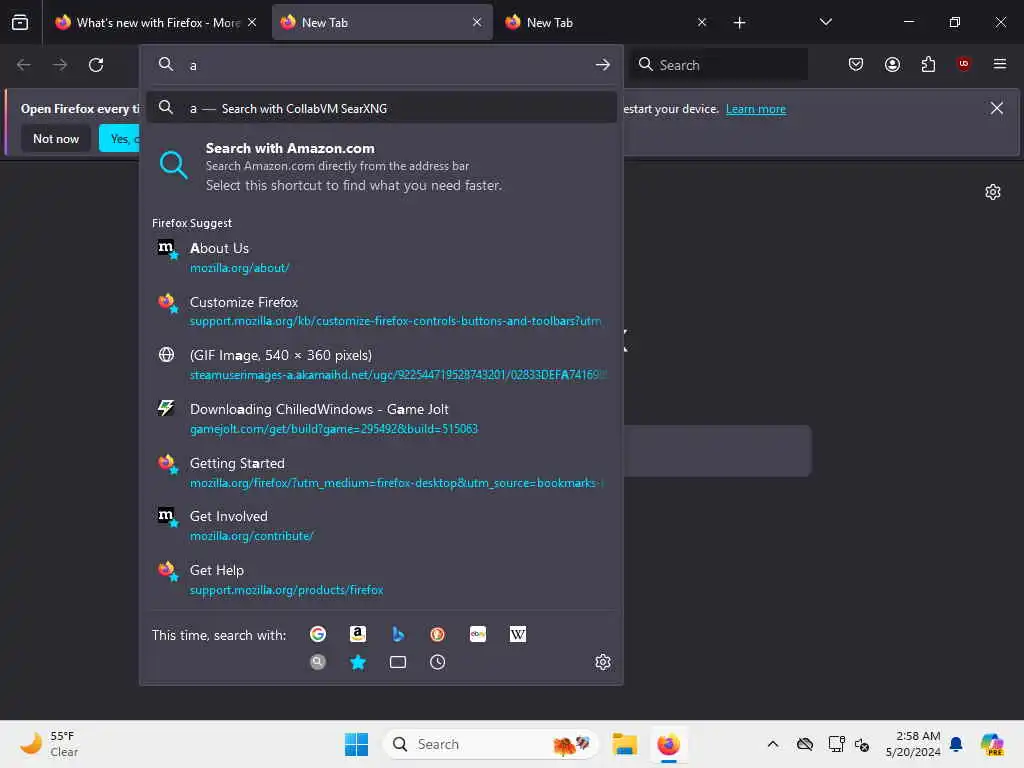The width and height of the screenshot is (1024, 768).
Task: Click Not now button
Action: click(x=56, y=138)
